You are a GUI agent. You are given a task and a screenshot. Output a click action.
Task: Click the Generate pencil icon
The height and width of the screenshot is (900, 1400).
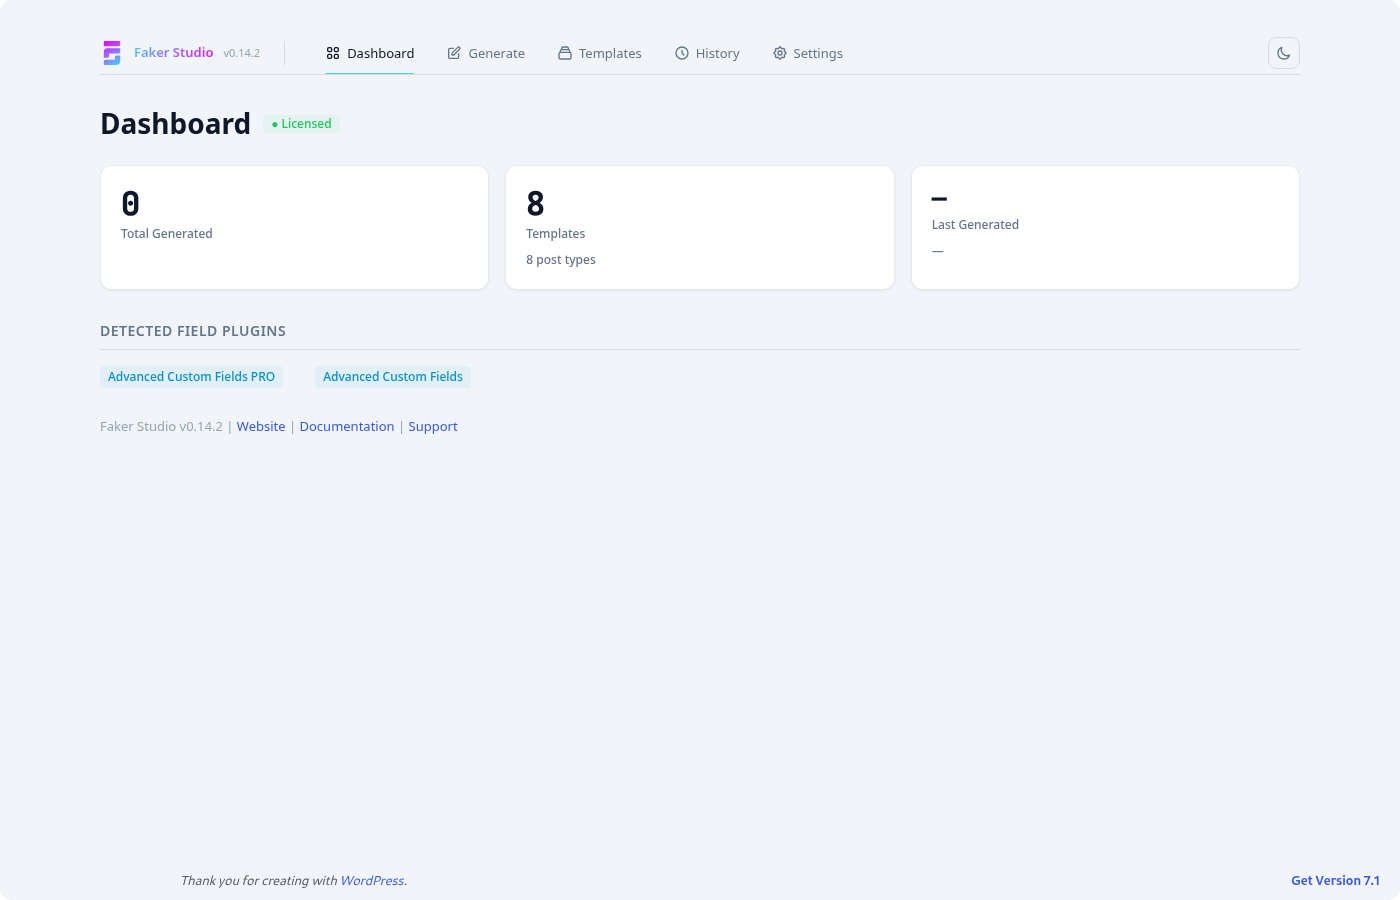454,53
